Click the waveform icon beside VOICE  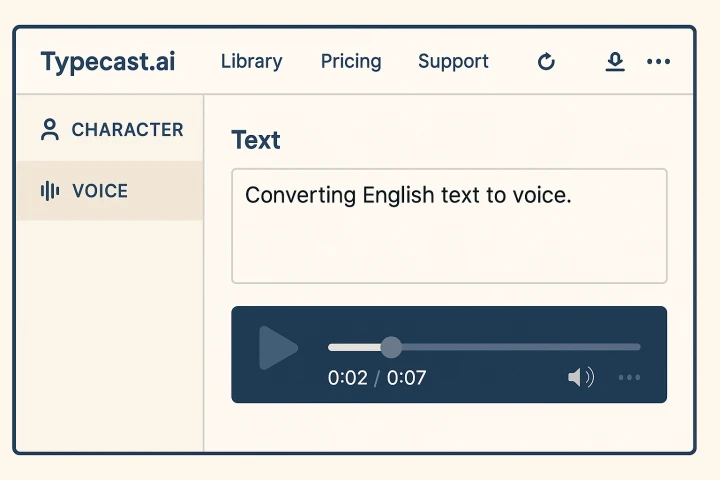click(50, 191)
